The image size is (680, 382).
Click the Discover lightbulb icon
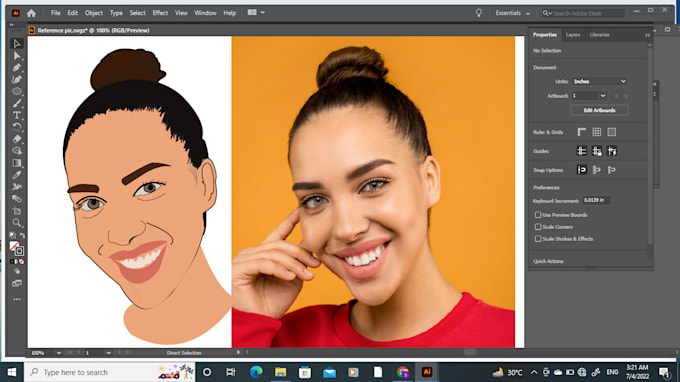click(479, 13)
